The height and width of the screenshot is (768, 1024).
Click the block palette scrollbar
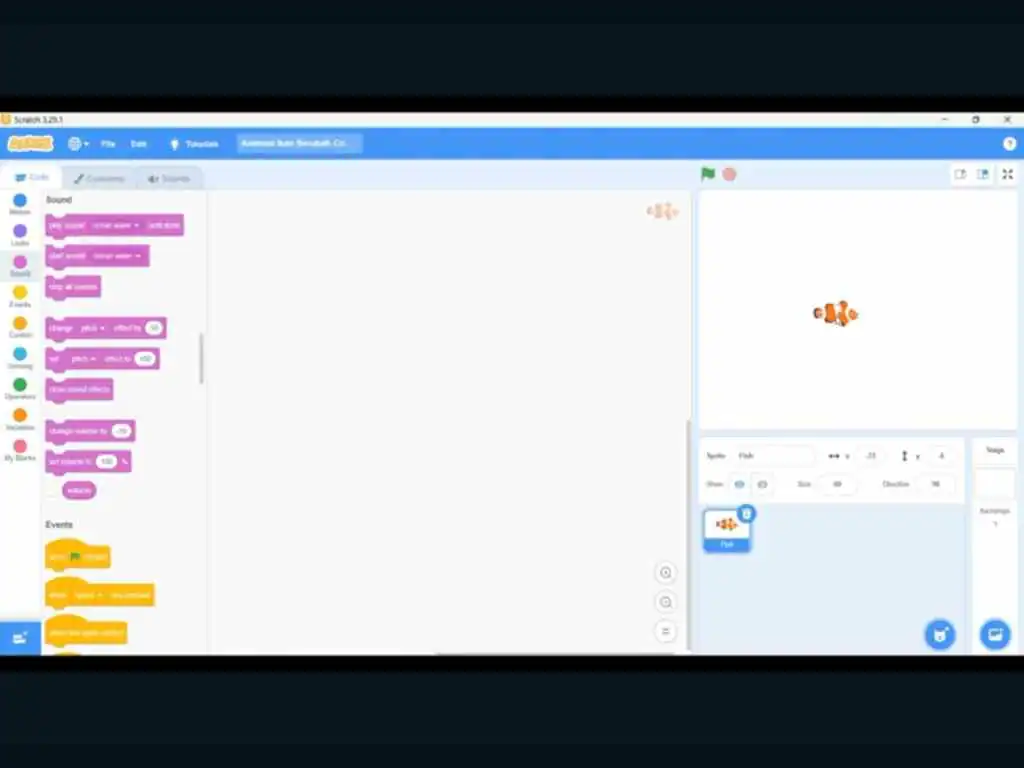[202, 358]
